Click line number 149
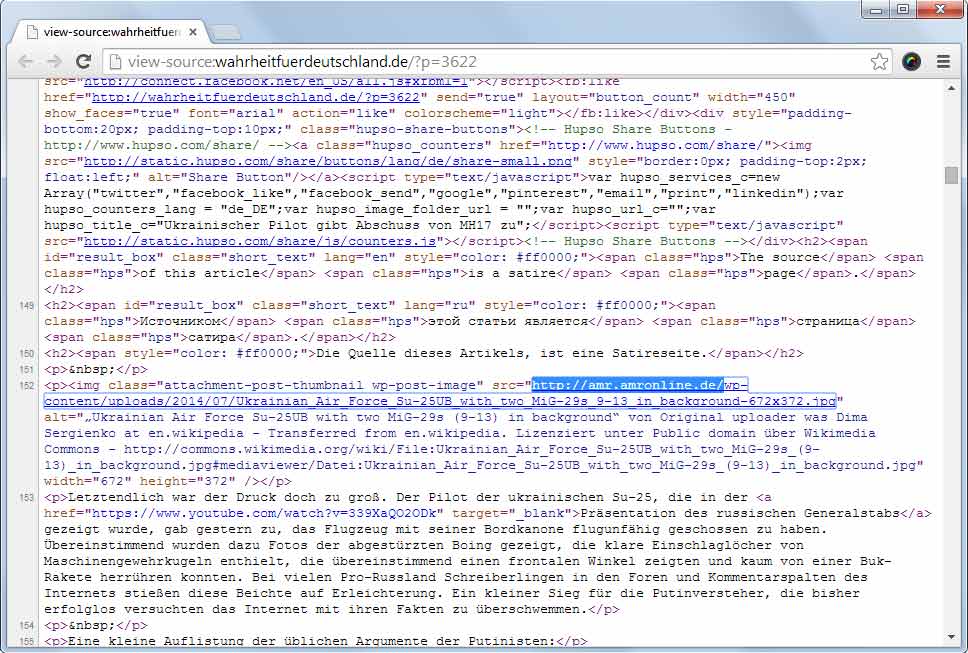Image resolution: width=968 pixels, height=653 pixels. 27,306
